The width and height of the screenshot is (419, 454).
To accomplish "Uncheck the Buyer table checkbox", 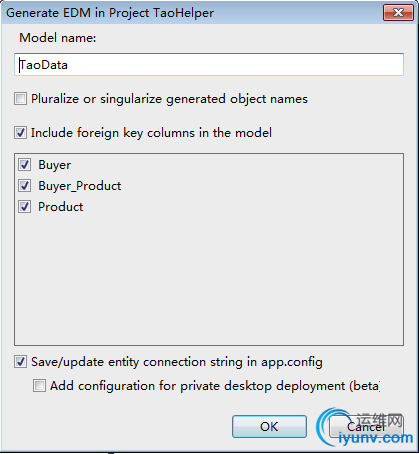I will coord(25,165).
